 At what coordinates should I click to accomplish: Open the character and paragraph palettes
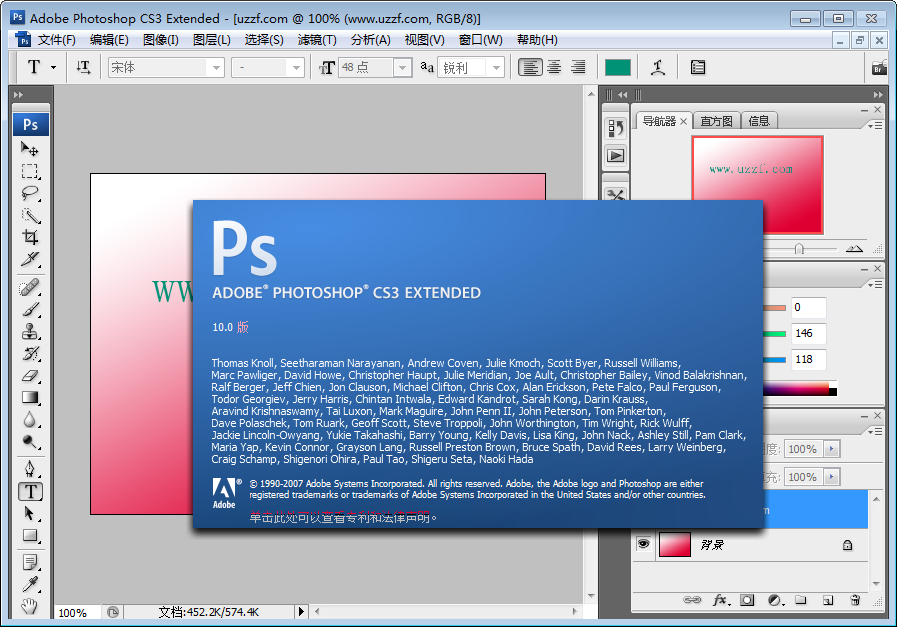[x=697, y=68]
